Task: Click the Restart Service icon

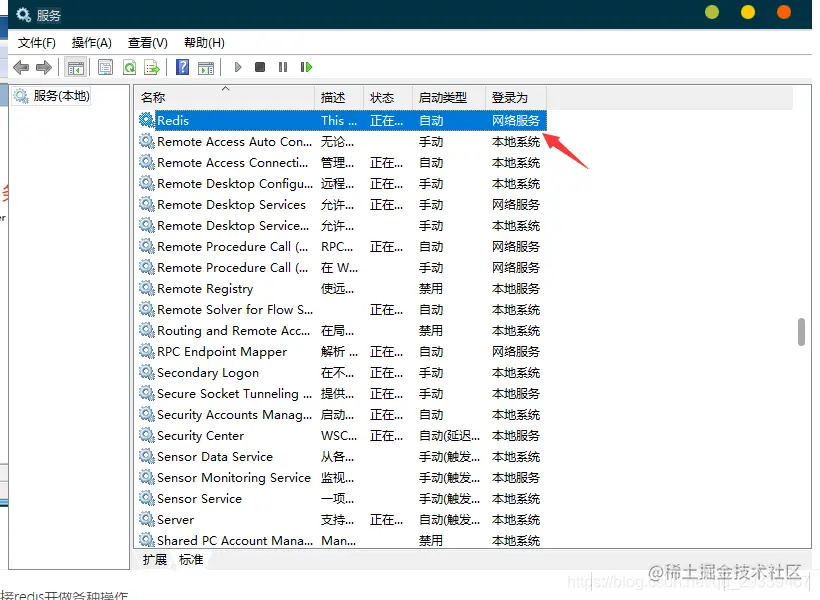Action: click(x=306, y=67)
